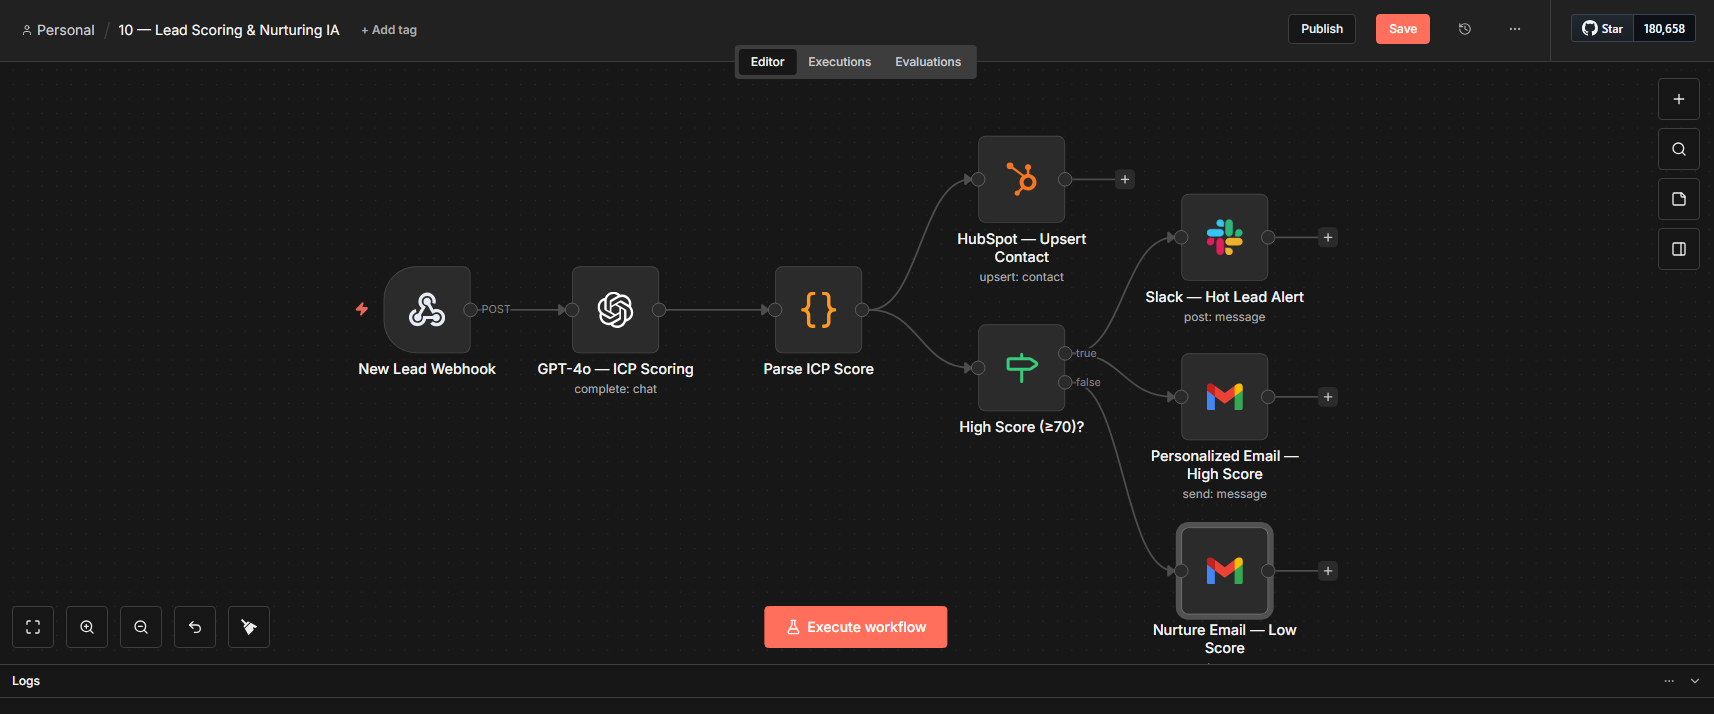
Task: Click the 'send: message' subtitle text
Action: pos(1224,494)
